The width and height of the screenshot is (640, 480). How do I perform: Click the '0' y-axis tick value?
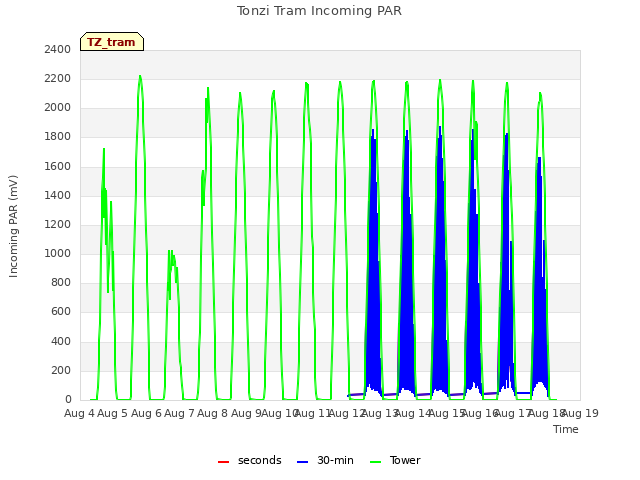(68, 399)
